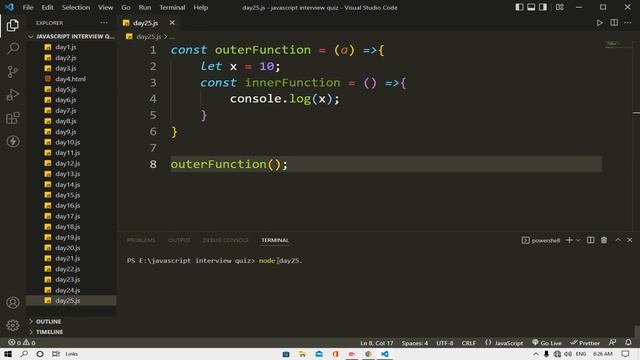This screenshot has height=360, width=640.
Task: Open the Accounts menu icon
Action: (13, 302)
